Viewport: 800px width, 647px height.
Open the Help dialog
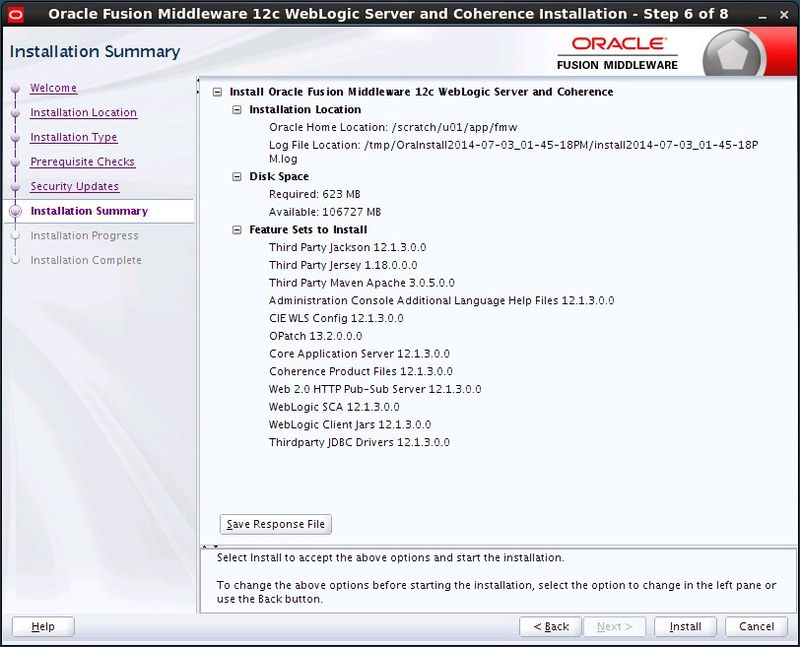click(43, 627)
